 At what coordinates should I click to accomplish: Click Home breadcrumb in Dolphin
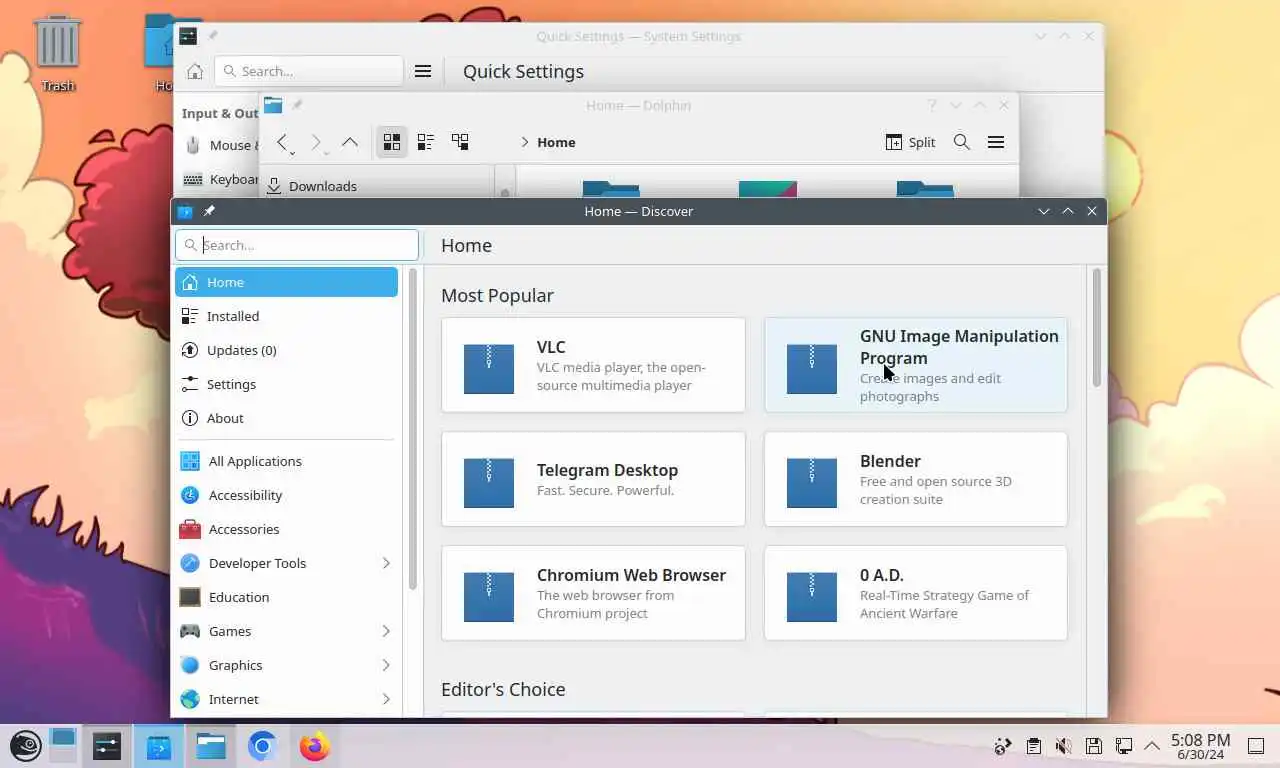(x=556, y=142)
